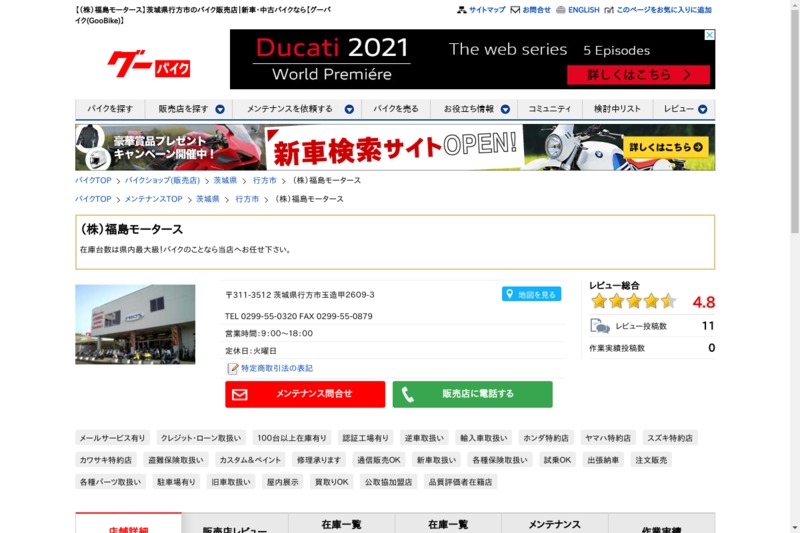This screenshot has width=800, height=533.
Task: Click the 100台以上在庫有り tag
Action: coord(292,438)
